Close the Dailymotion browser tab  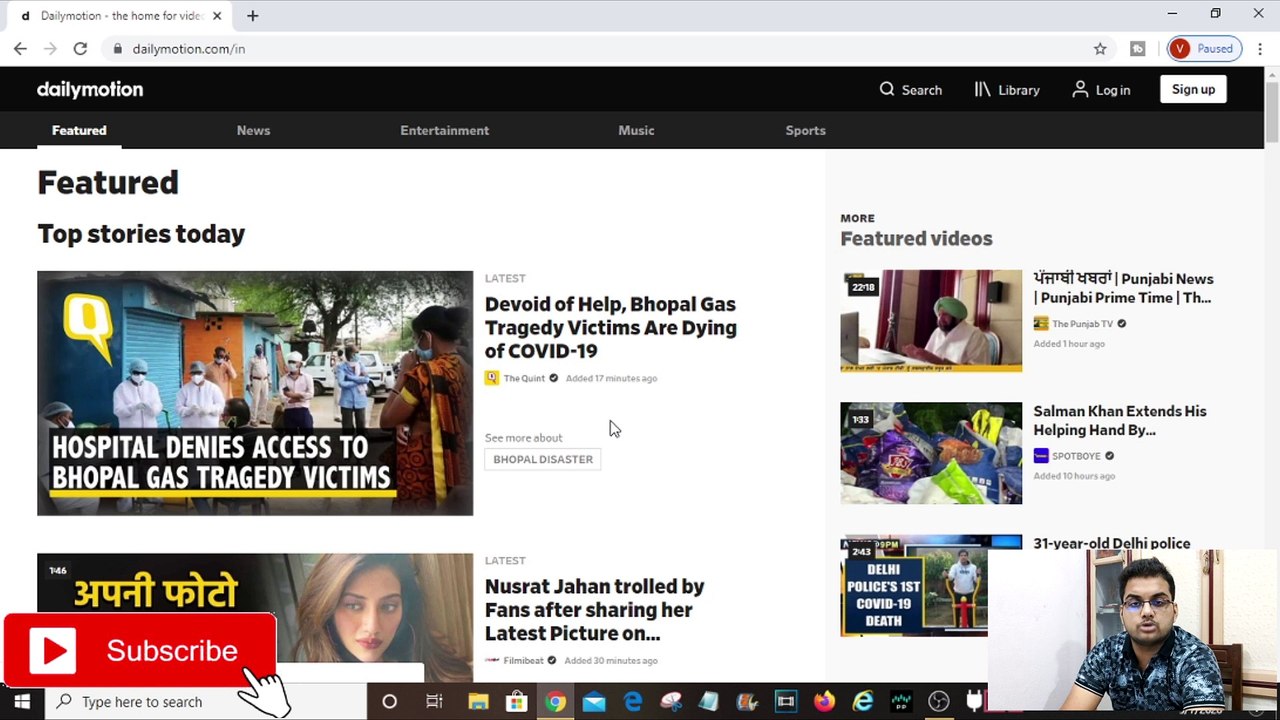point(217,16)
